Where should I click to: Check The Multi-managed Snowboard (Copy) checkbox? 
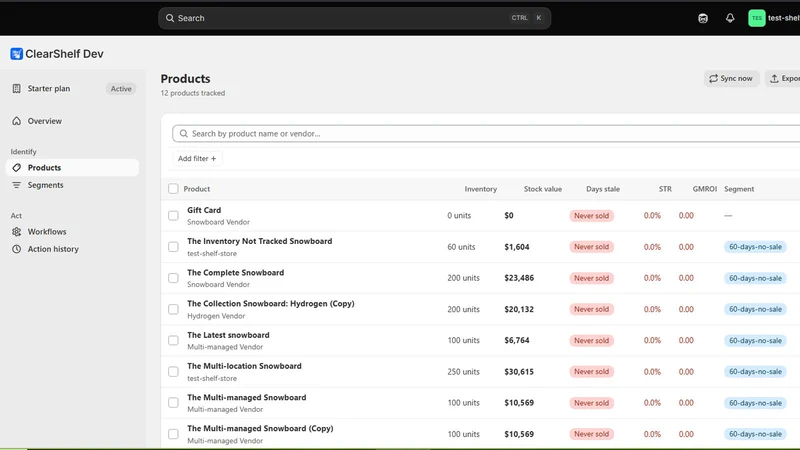tap(173, 434)
